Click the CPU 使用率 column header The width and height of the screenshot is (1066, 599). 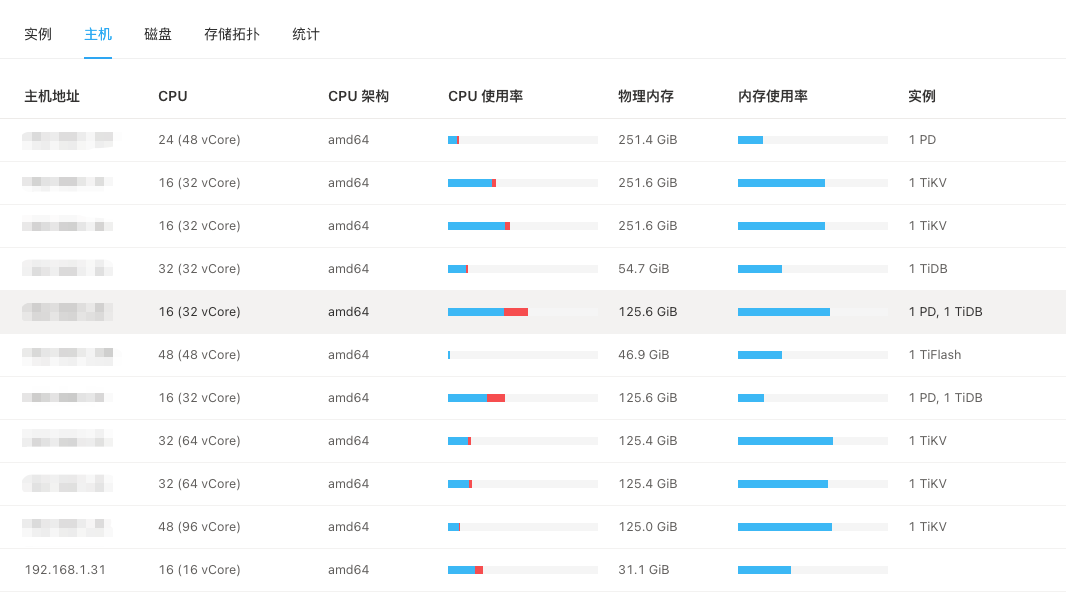click(x=485, y=97)
